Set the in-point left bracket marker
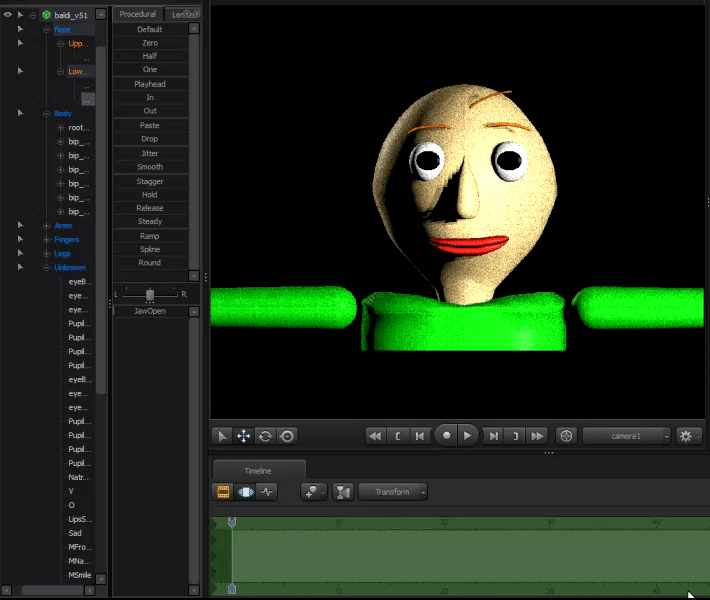 398,436
